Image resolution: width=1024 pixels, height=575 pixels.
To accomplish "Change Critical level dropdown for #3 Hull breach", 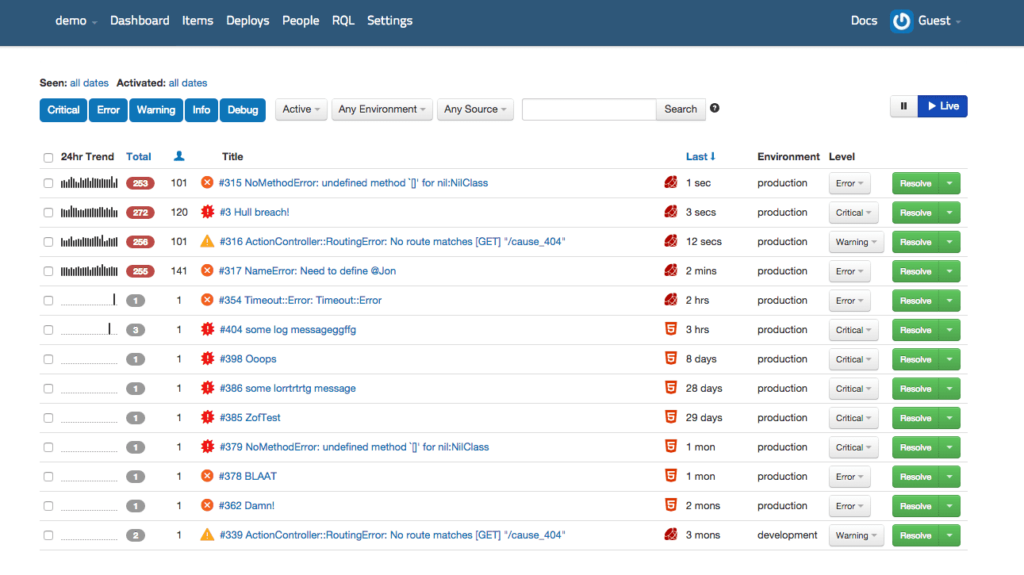I will (854, 212).
